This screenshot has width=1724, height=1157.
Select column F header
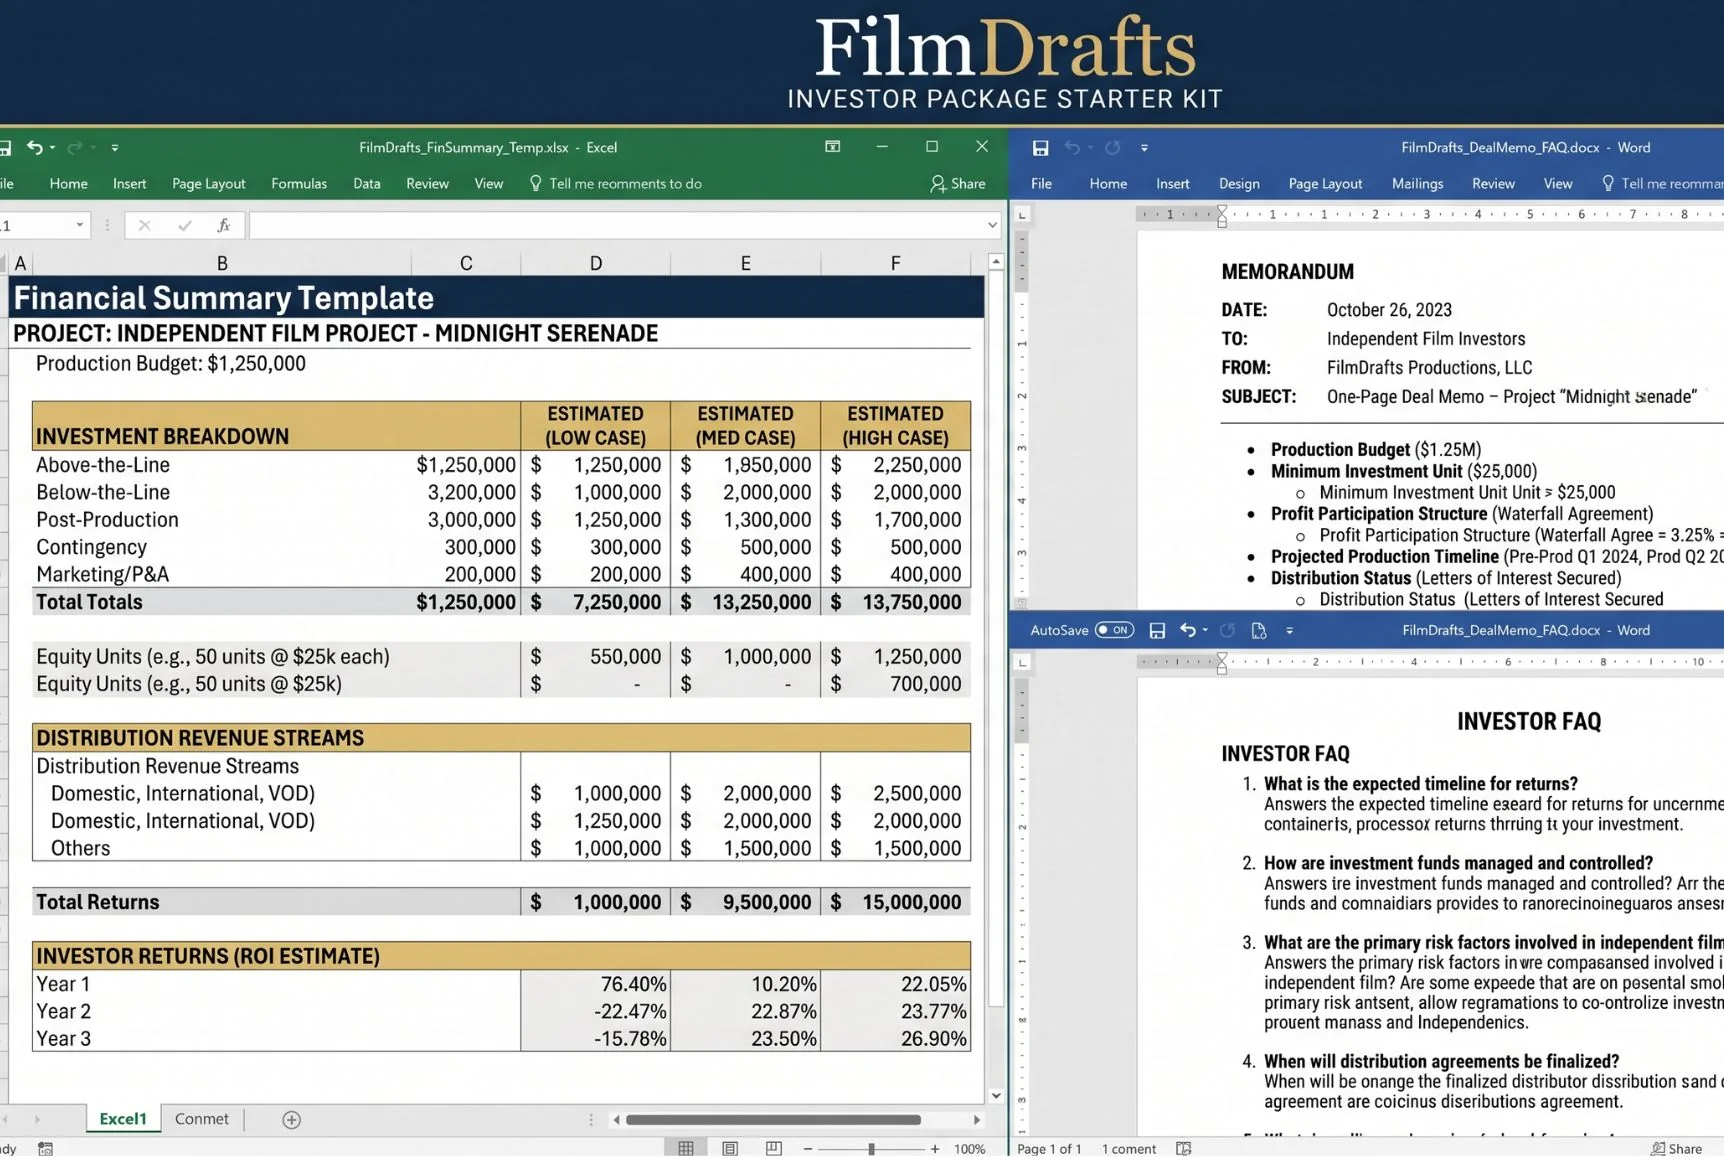tap(895, 263)
